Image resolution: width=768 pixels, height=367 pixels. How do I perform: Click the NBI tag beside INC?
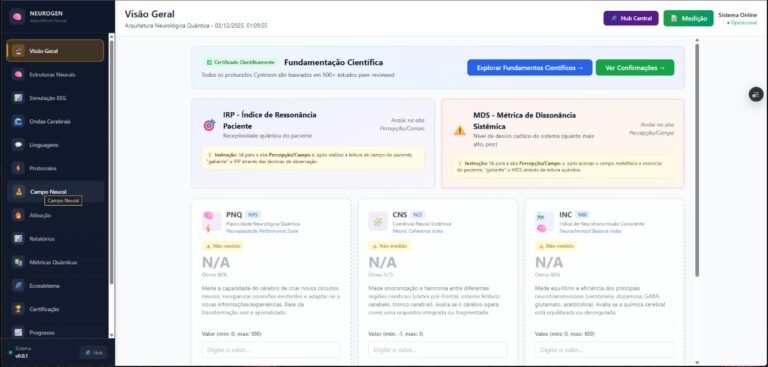coord(582,215)
